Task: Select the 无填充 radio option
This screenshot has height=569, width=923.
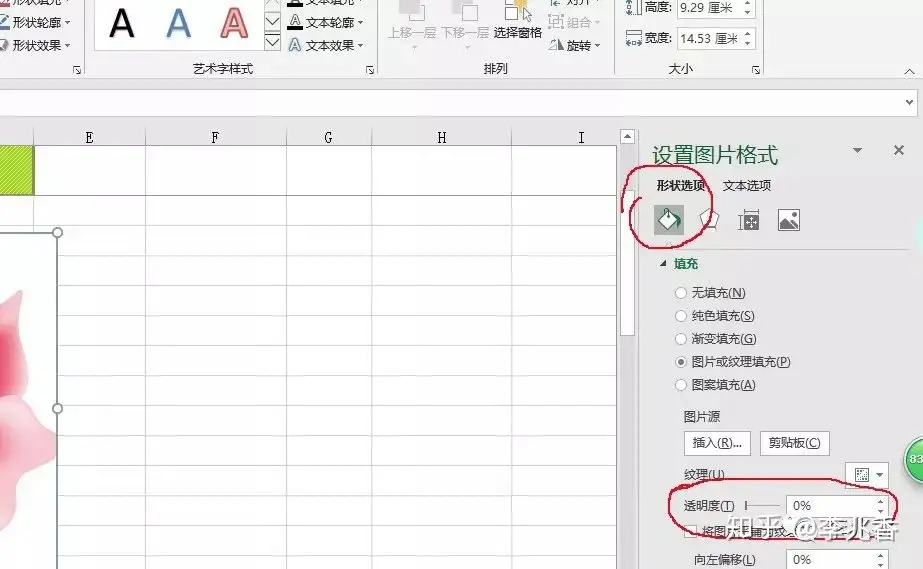Action: pyautogui.click(x=681, y=292)
